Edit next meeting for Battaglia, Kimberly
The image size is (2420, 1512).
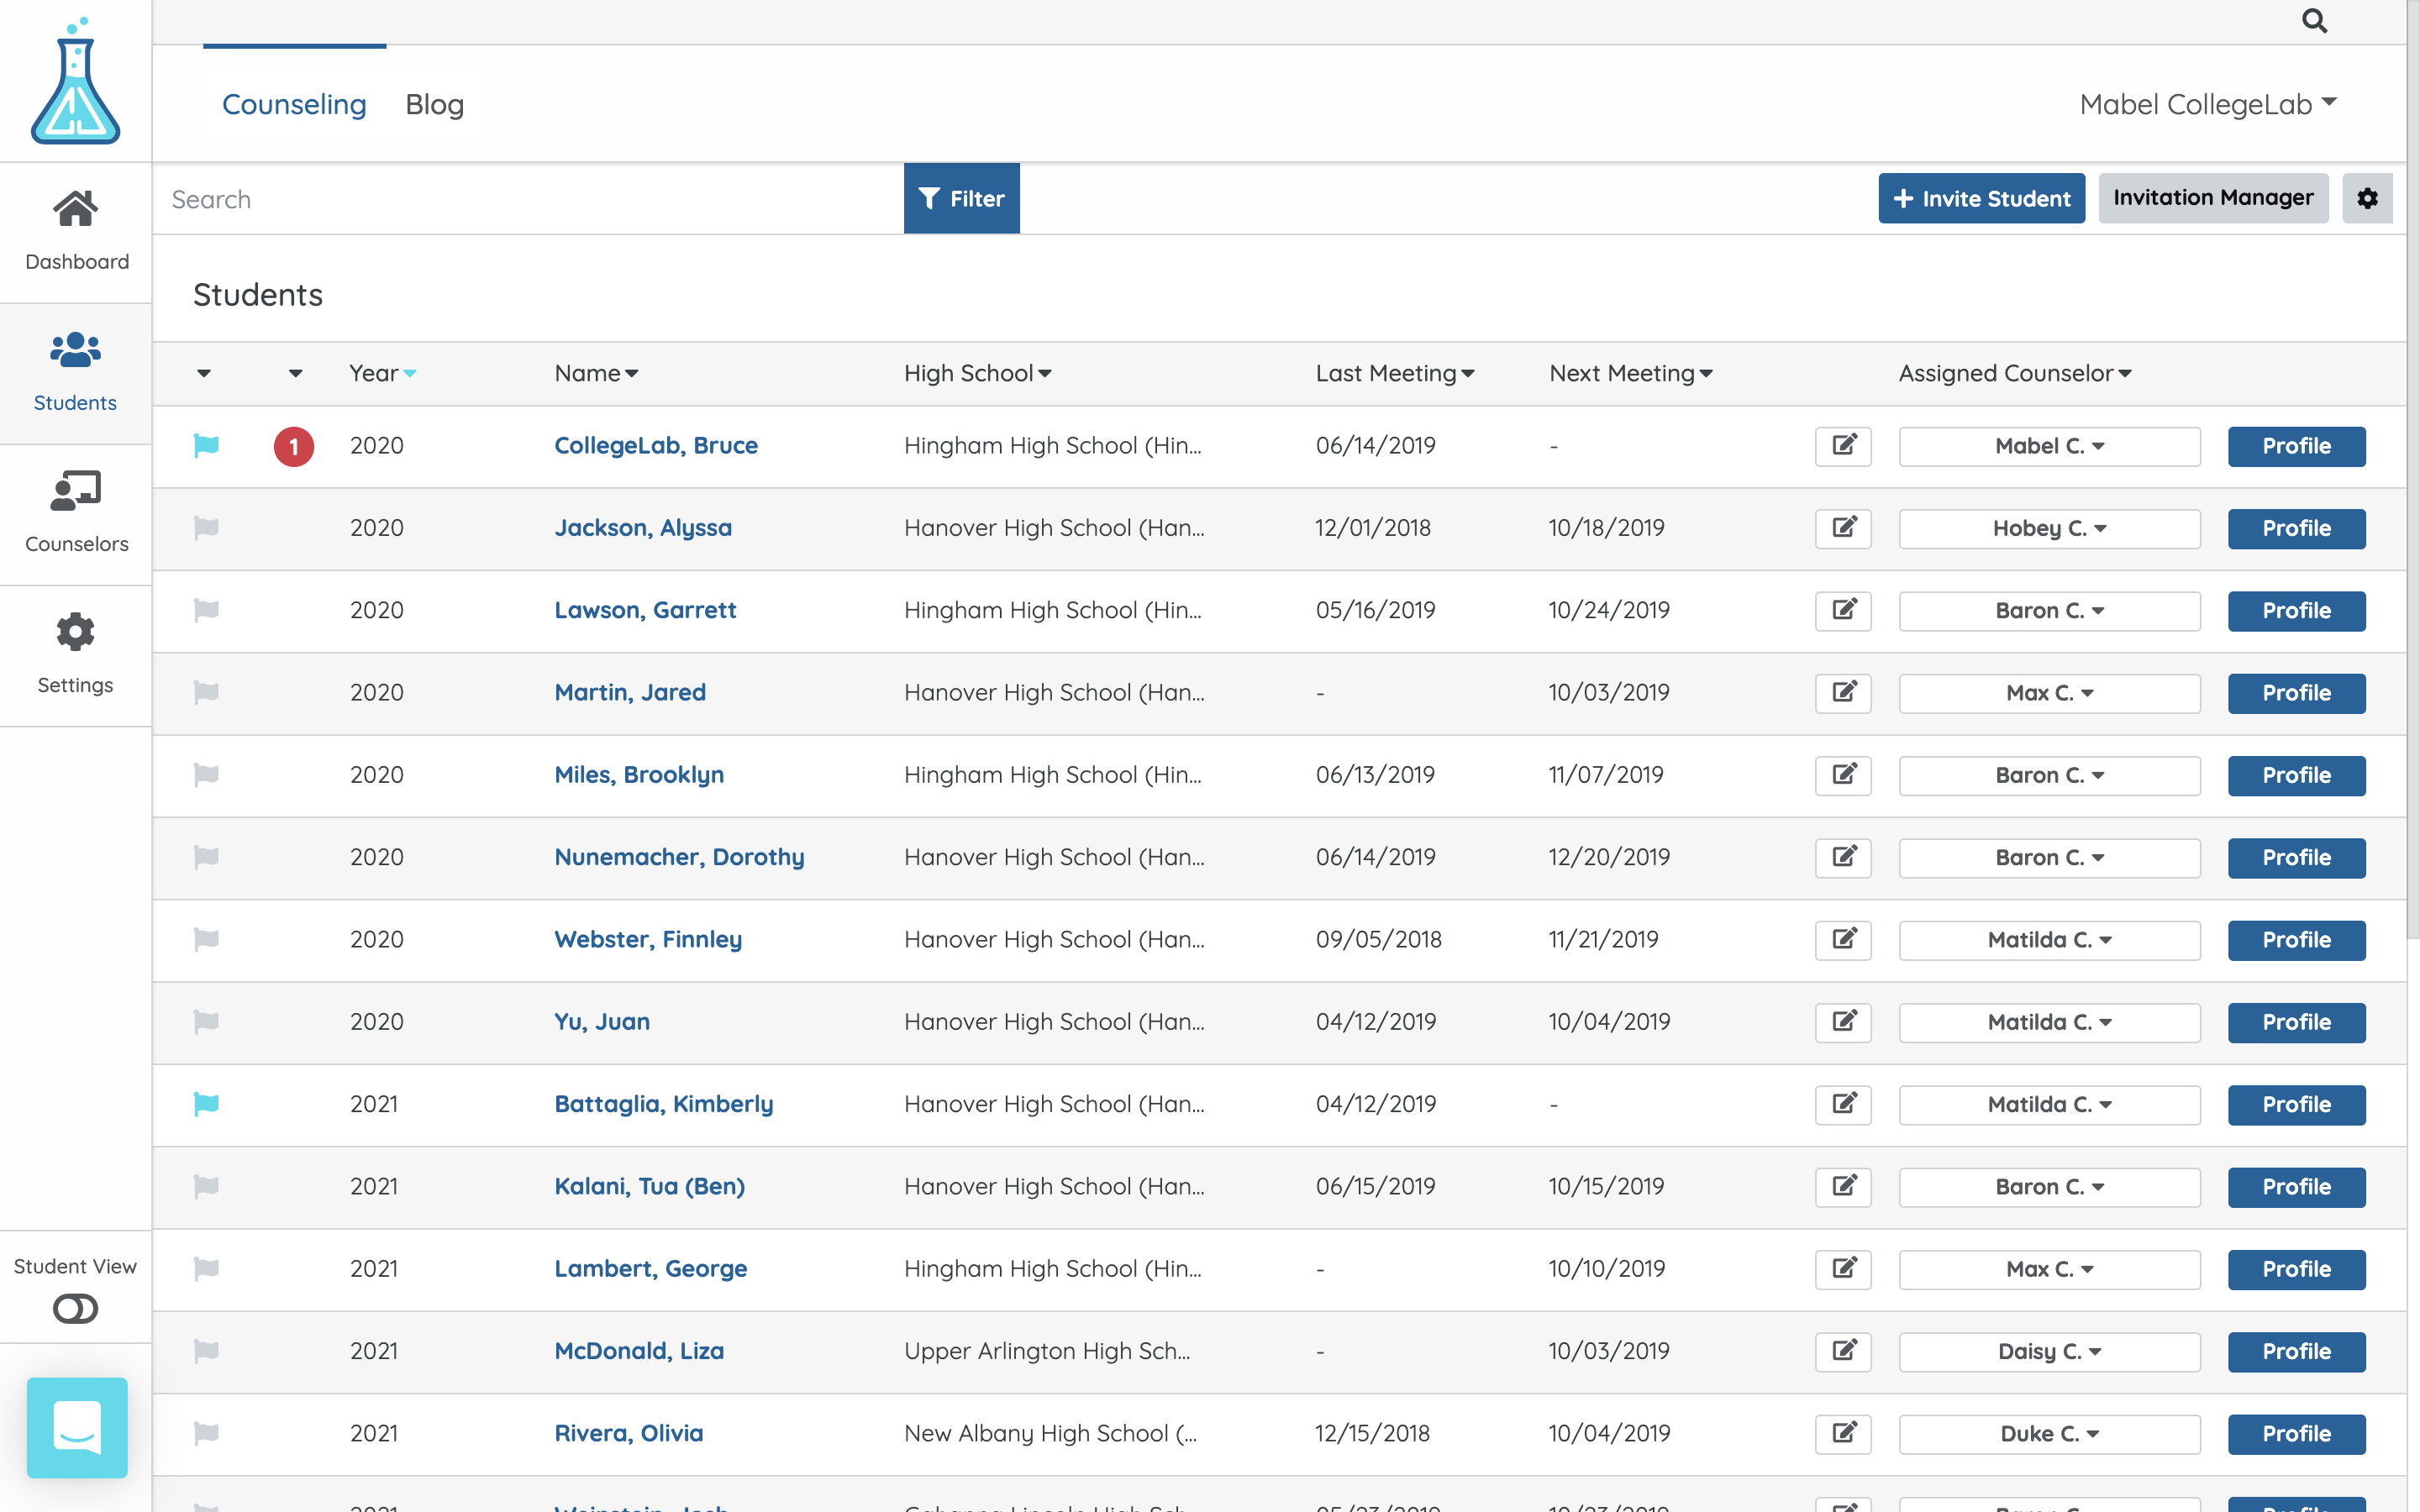1843,1104
